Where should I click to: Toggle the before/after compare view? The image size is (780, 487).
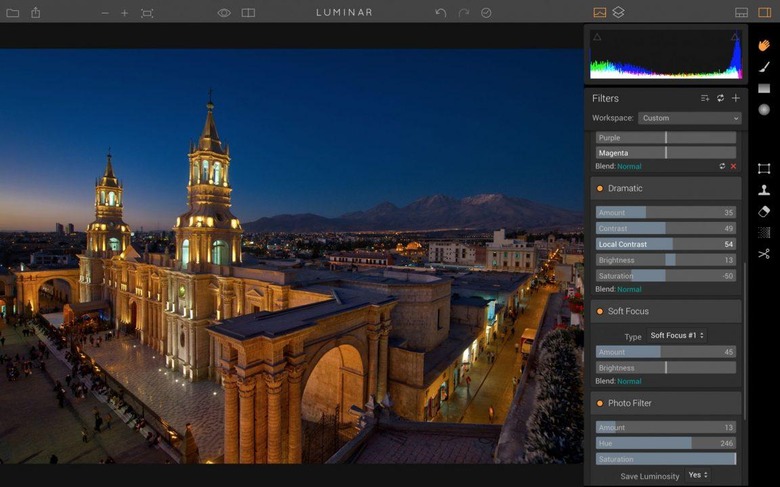coord(248,13)
